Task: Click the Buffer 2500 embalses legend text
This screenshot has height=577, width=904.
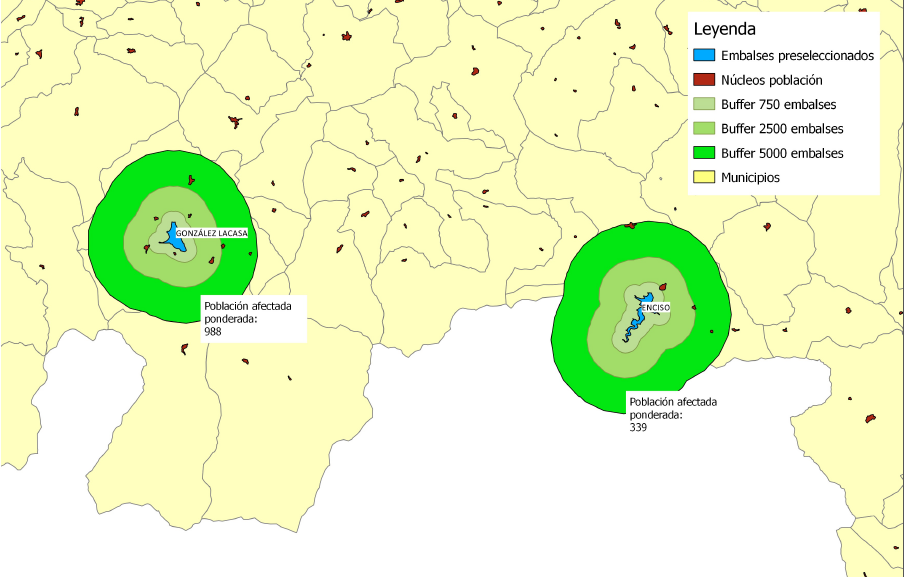Action: tap(781, 129)
